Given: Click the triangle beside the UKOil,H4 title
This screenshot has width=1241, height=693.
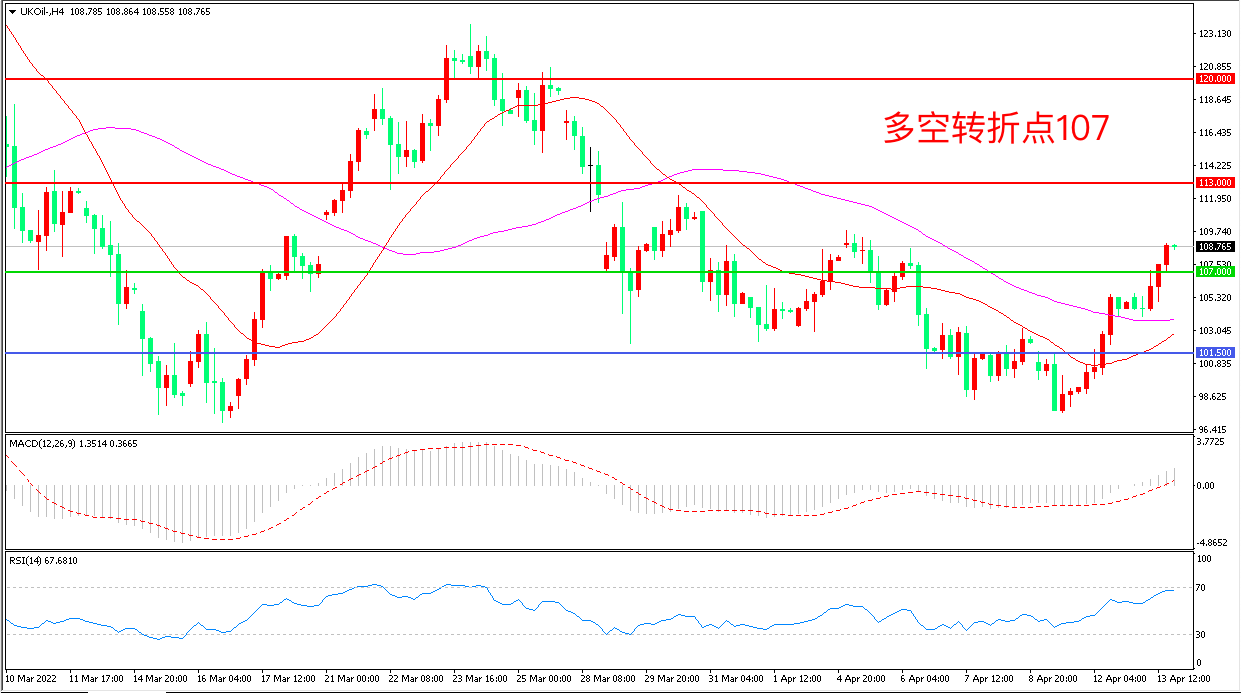Looking at the screenshot, I should click(x=12, y=12).
